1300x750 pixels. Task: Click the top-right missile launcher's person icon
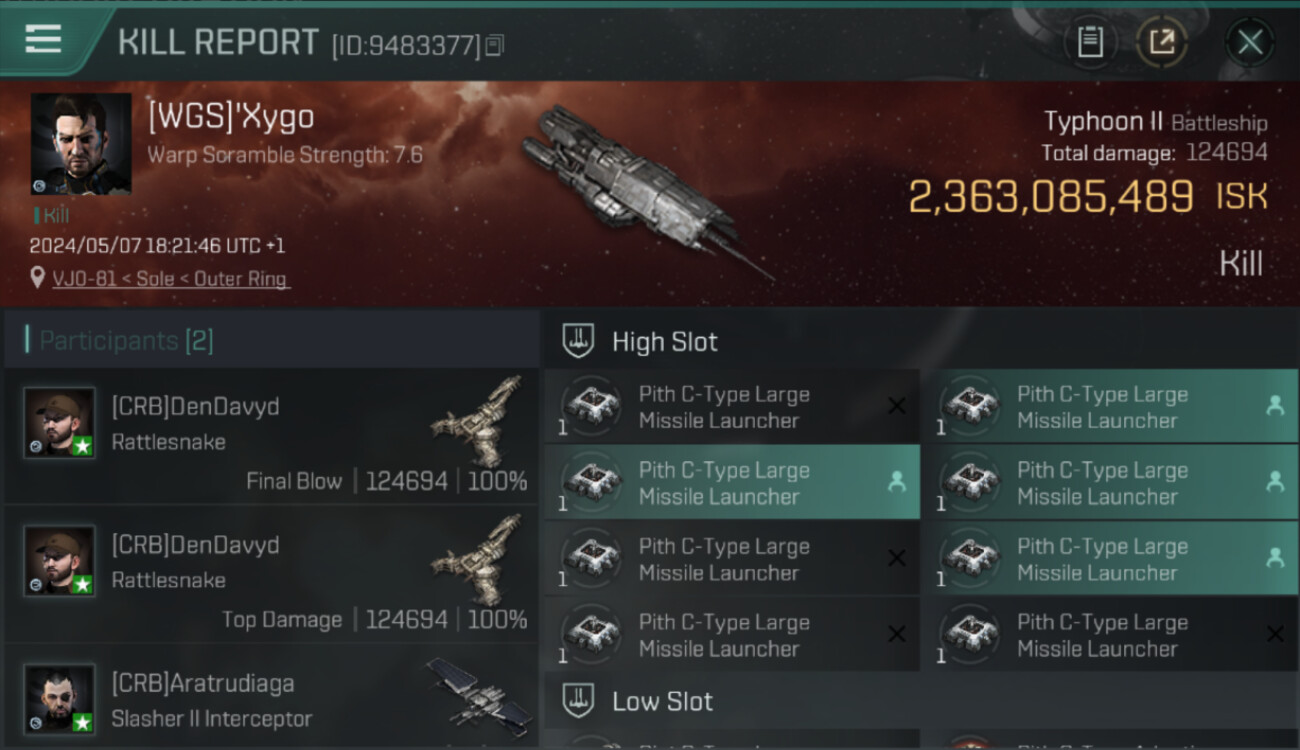tap(1274, 406)
